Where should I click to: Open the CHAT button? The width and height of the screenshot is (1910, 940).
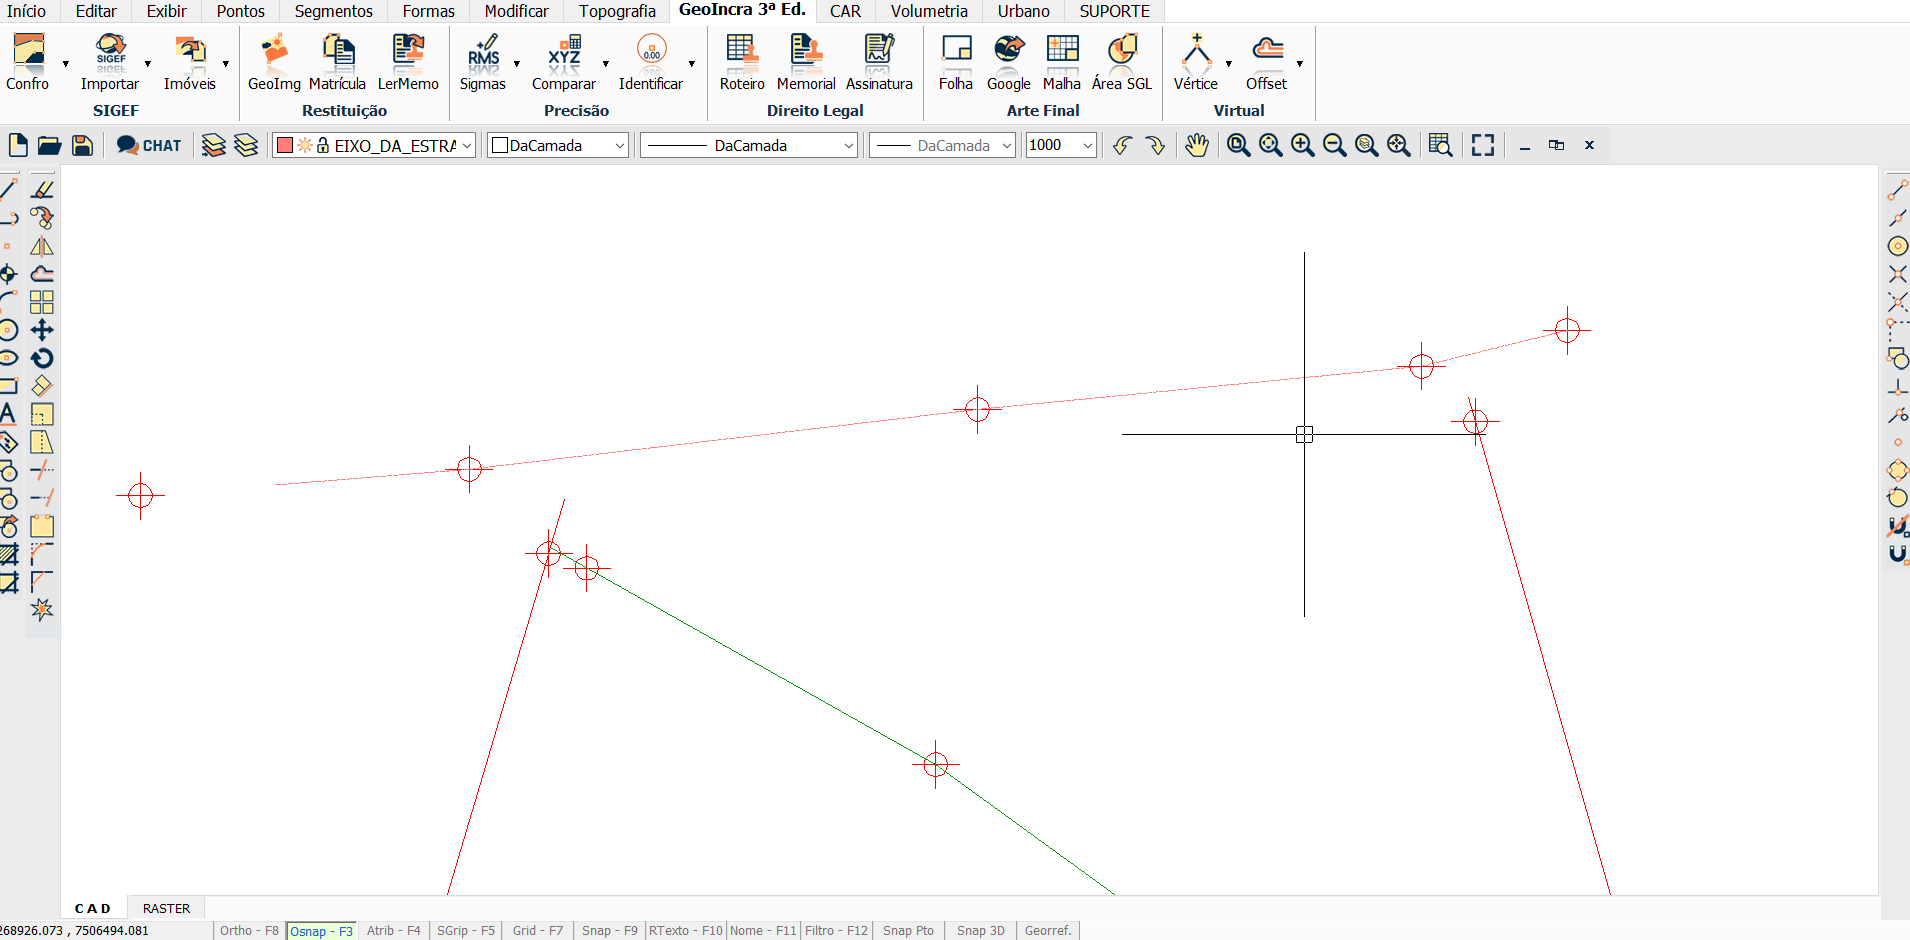pyautogui.click(x=149, y=146)
